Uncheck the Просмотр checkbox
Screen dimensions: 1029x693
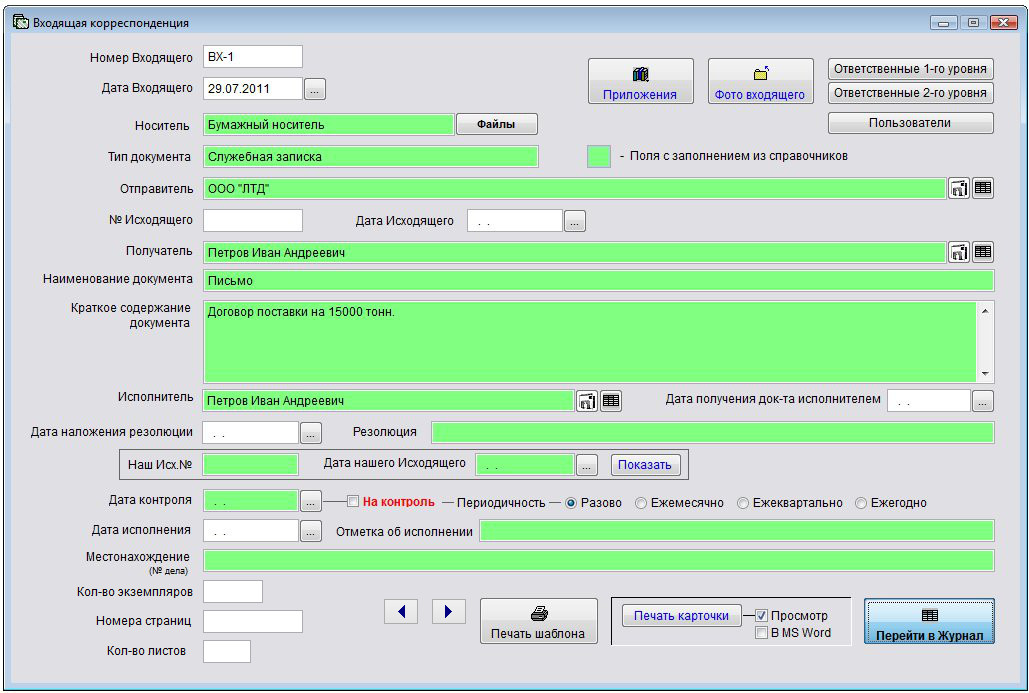point(762,616)
